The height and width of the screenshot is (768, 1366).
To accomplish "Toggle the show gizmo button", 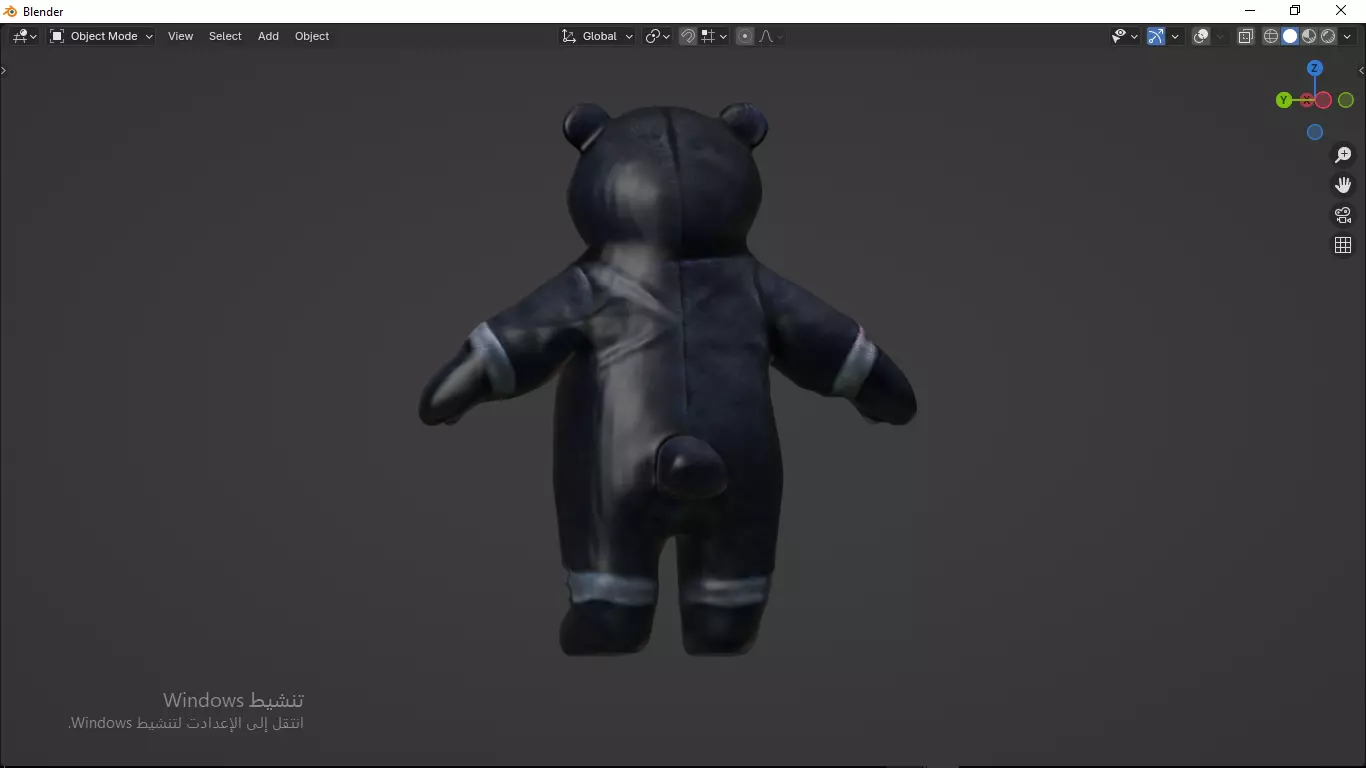I will pyautogui.click(x=1156, y=36).
